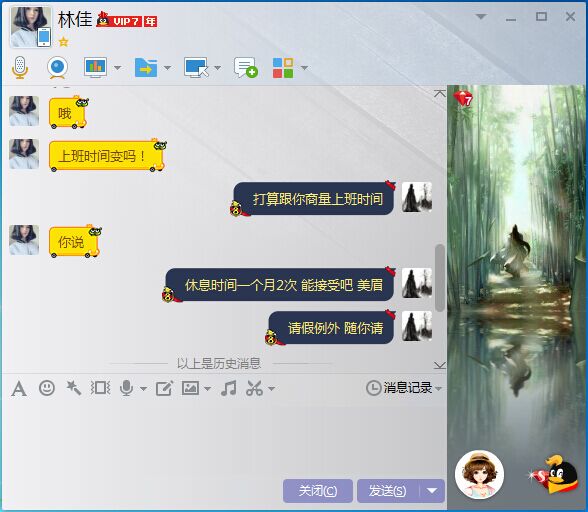Expand 消息记录 dropdown arrow
588x512 pixels.
pyautogui.click(x=438, y=388)
